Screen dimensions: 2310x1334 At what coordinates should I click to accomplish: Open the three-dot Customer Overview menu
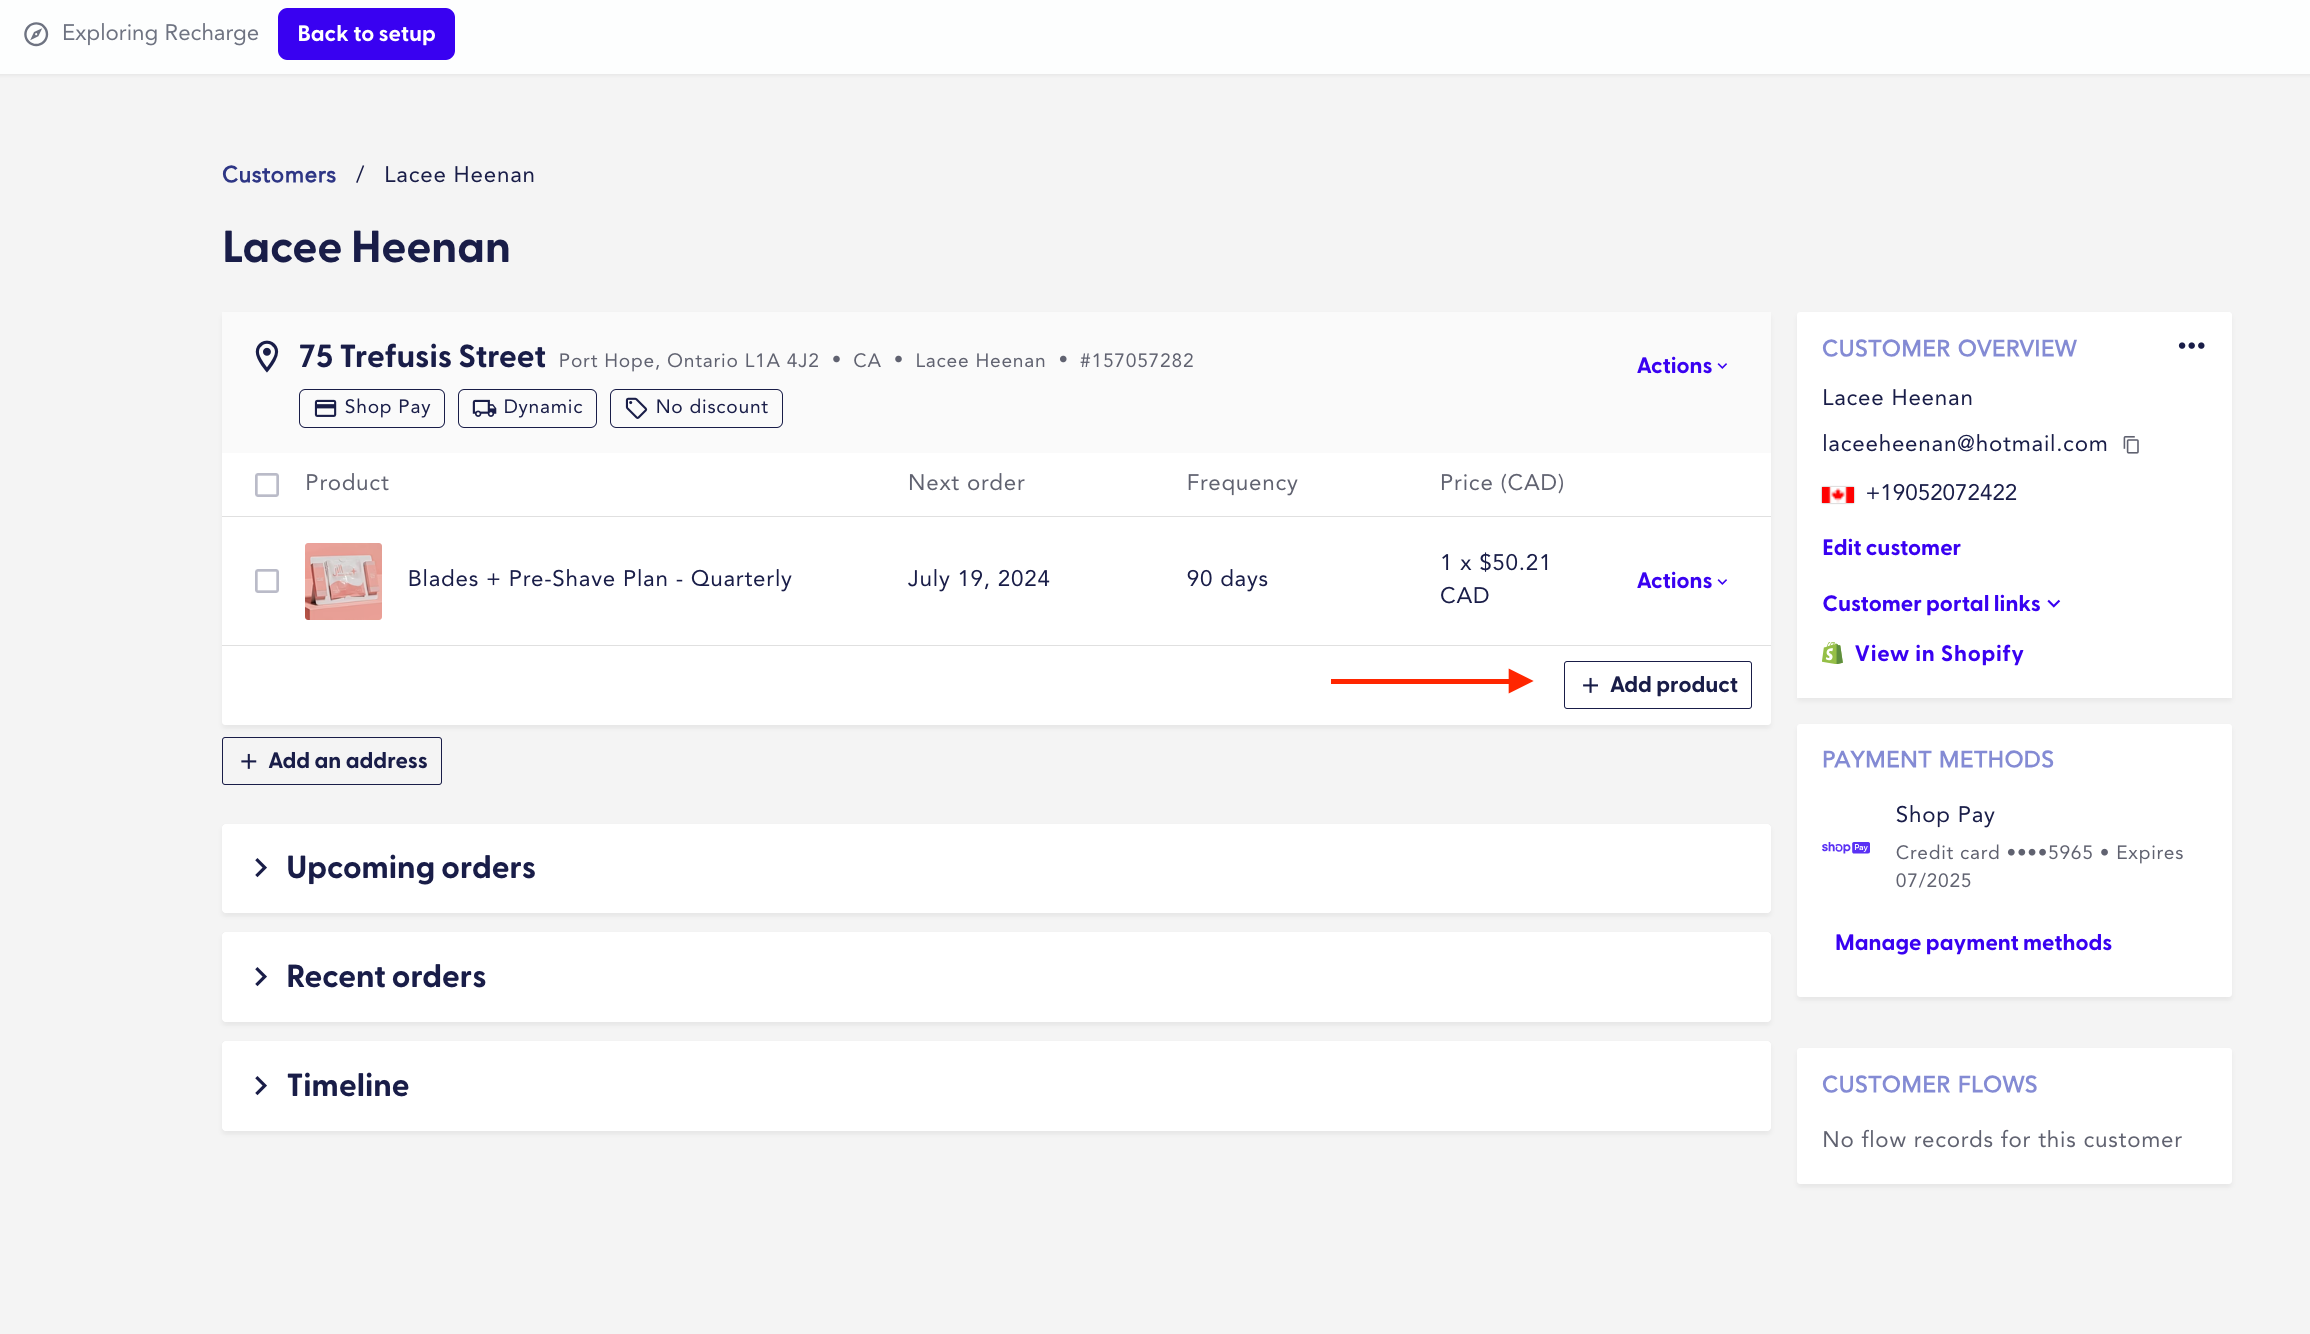point(2191,346)
